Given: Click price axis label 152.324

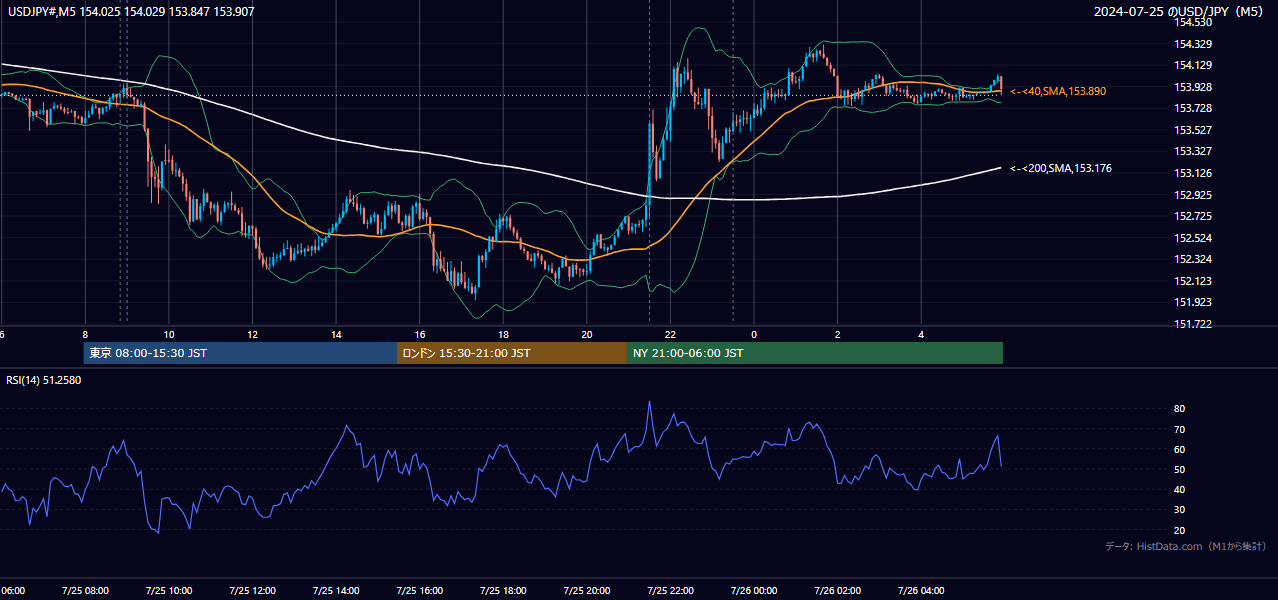Looking at the screenshot, I should [x=1193, y=259].
